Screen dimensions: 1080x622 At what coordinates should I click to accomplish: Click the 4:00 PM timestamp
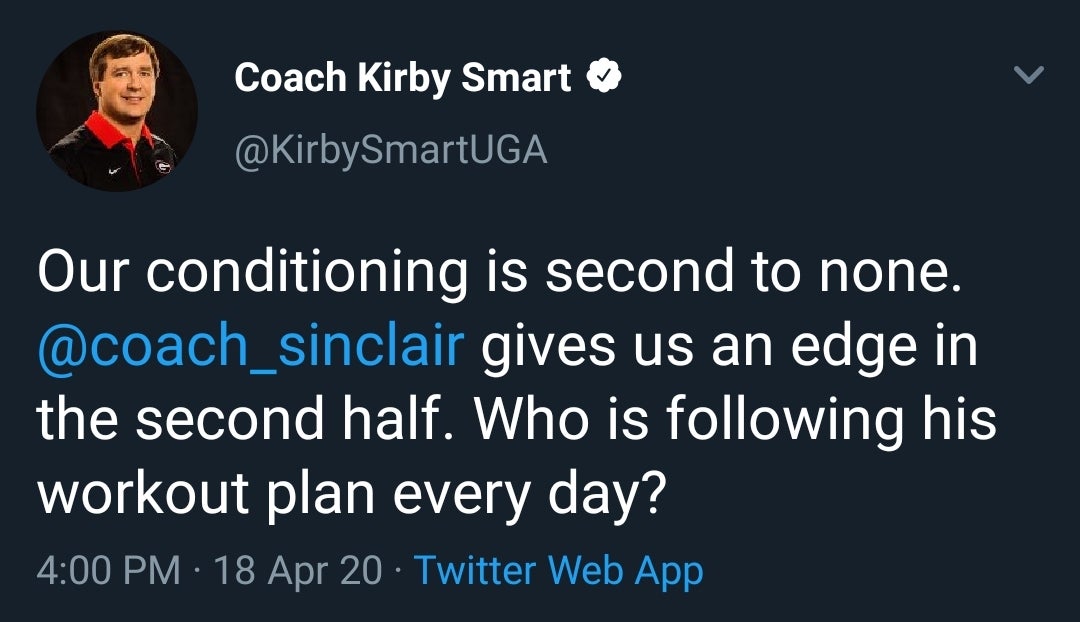[x=109, y=571]
